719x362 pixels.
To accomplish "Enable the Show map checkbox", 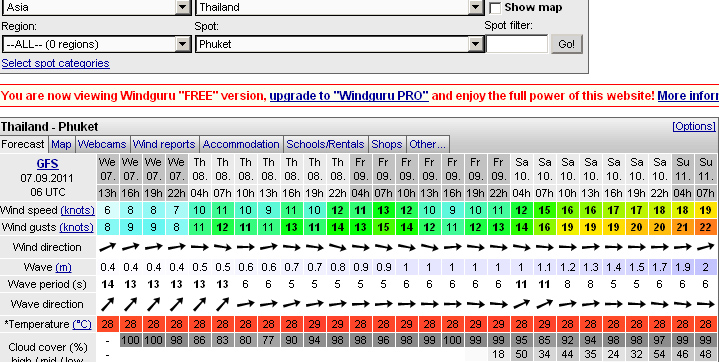I will pos(495,8).
